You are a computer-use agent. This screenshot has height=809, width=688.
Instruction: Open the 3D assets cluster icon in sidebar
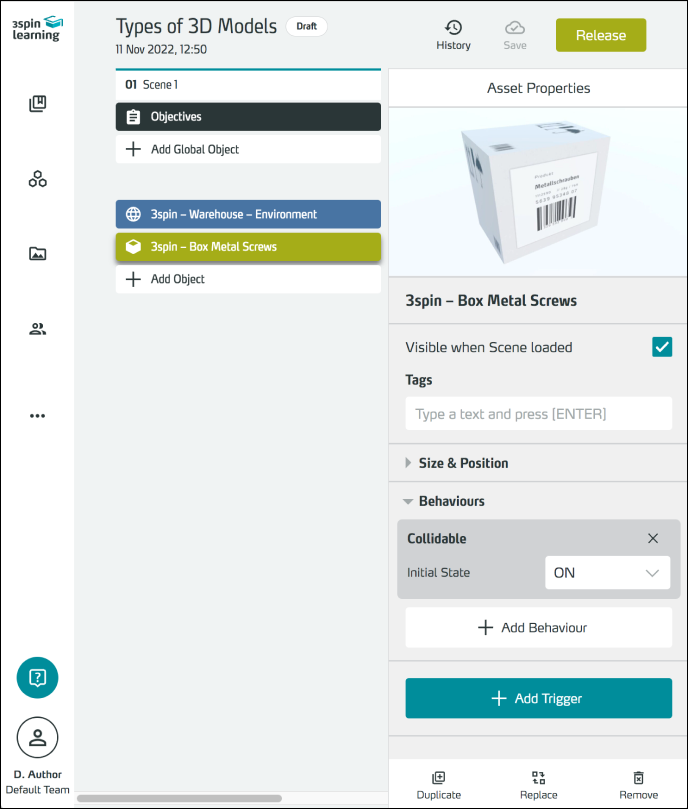pyautogui.click(x=38, y=179)
